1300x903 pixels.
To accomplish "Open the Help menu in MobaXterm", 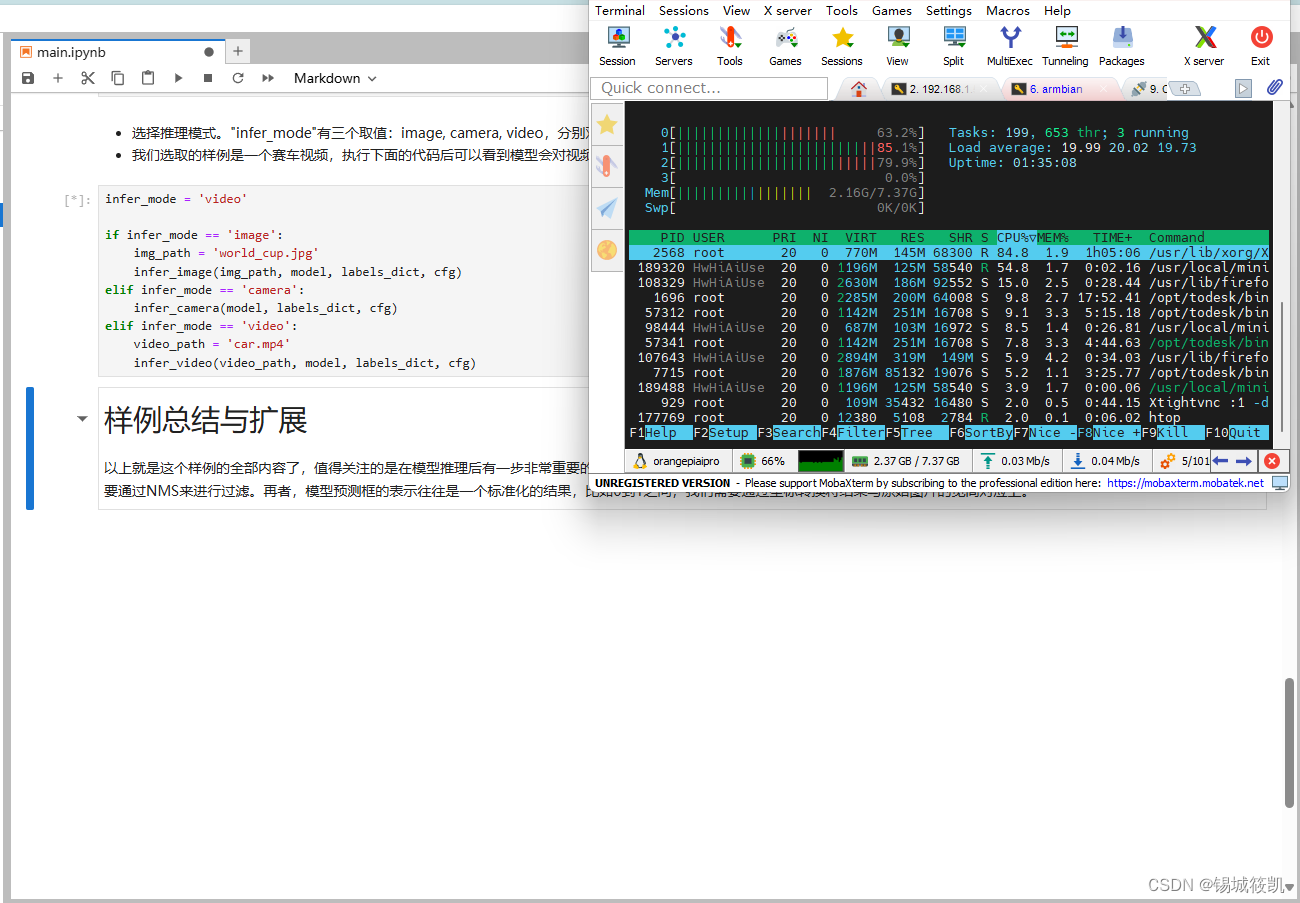I will click(x=1058, y=10).
